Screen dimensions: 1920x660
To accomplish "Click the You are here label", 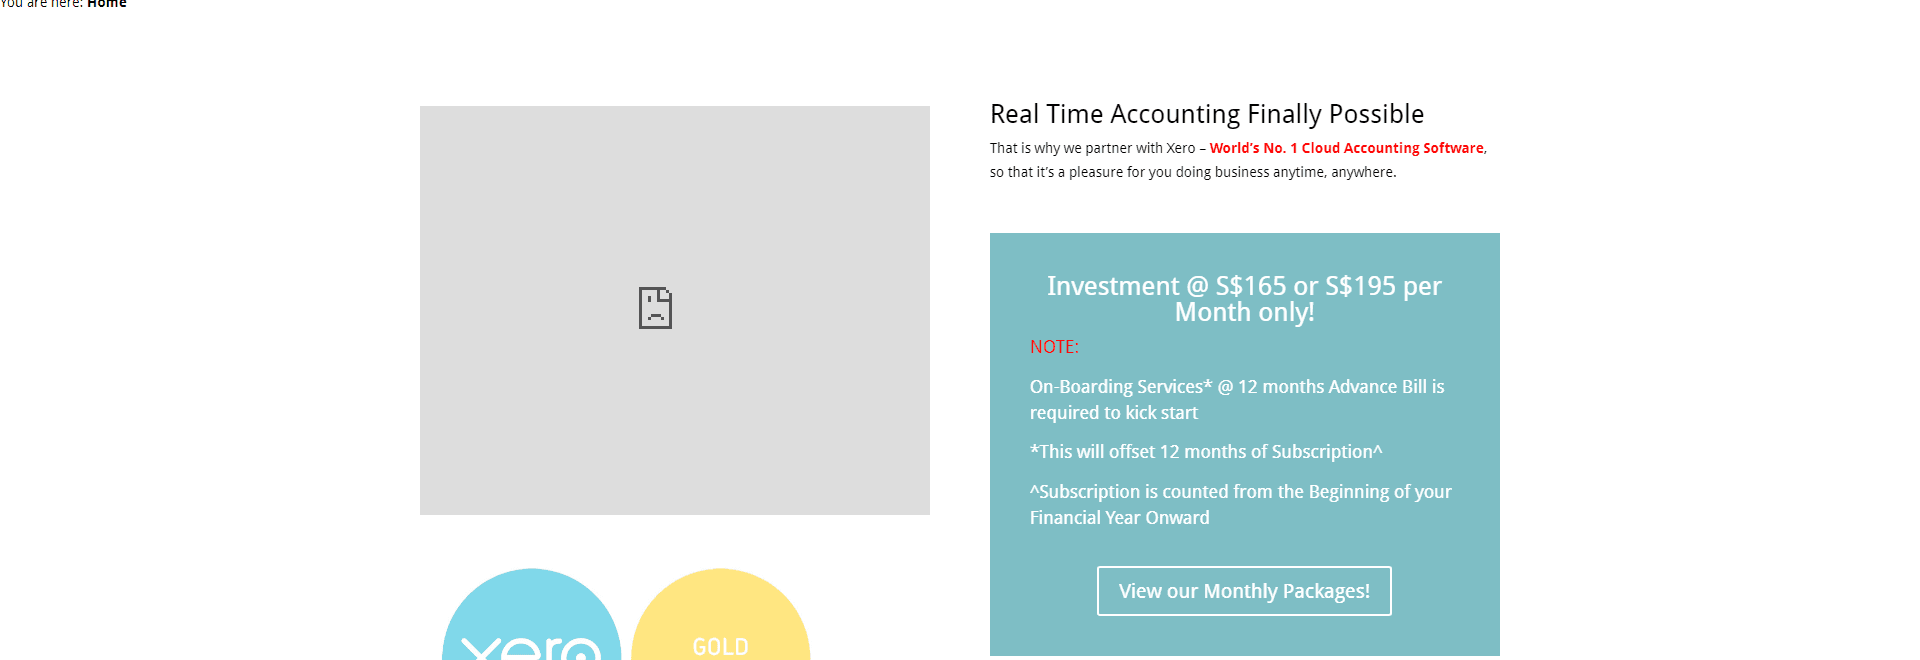I will pos(41,4).
